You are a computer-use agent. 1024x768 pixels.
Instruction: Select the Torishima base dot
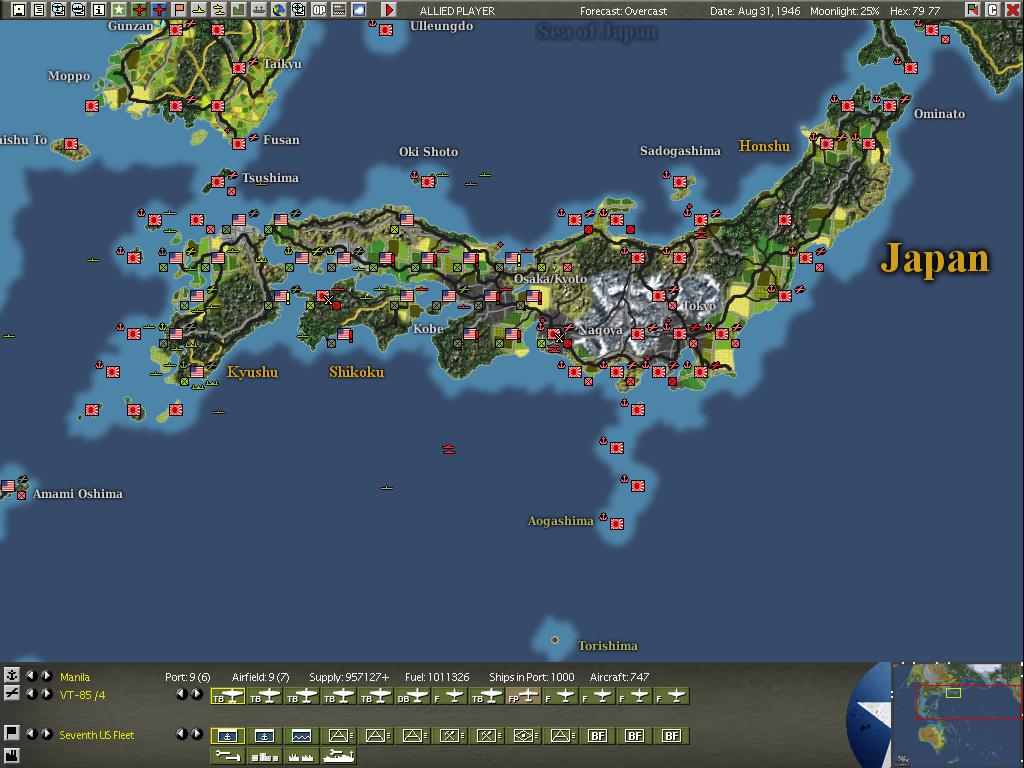point(554,640)
